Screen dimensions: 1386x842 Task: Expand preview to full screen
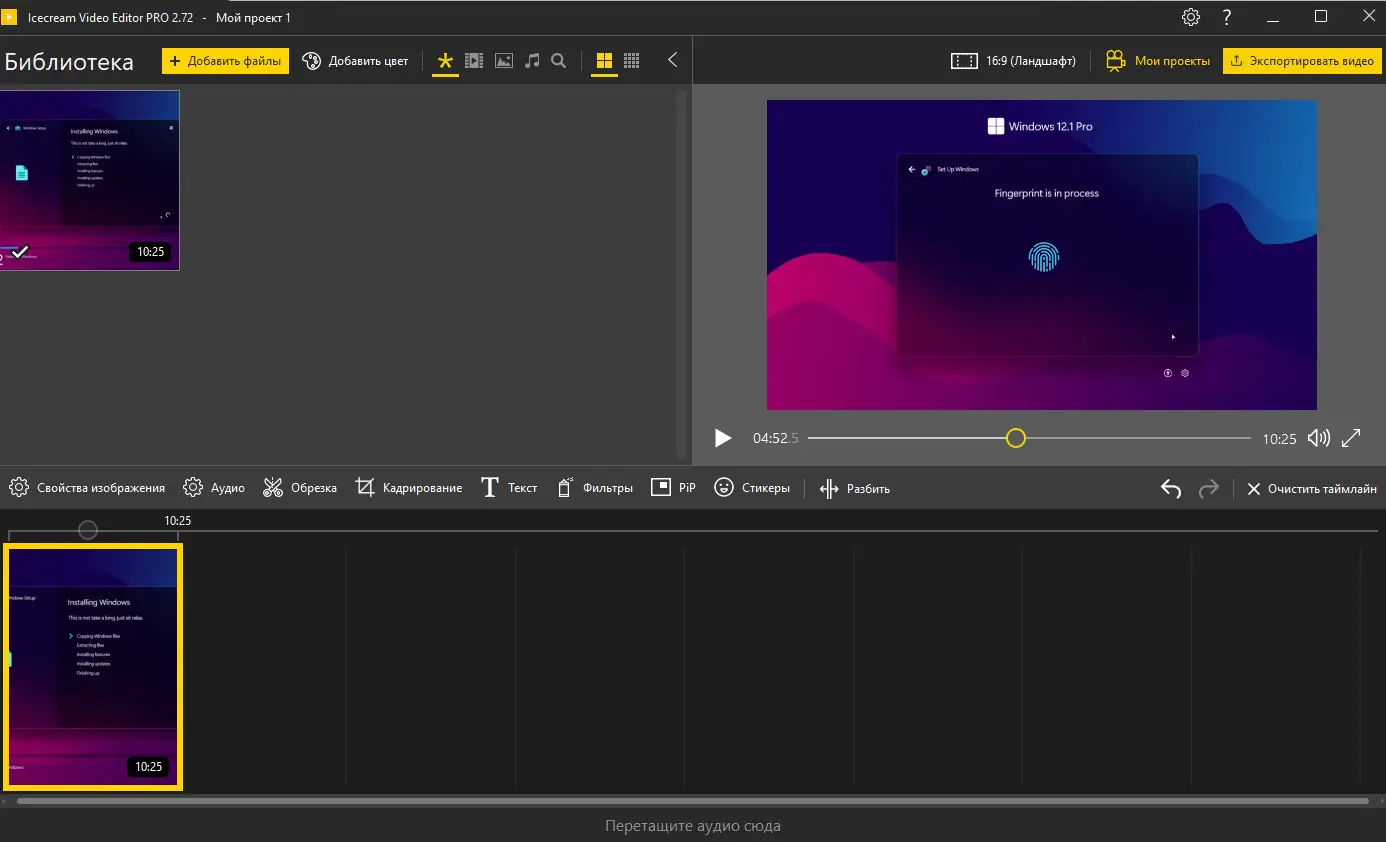click(x=1351, y=438)
